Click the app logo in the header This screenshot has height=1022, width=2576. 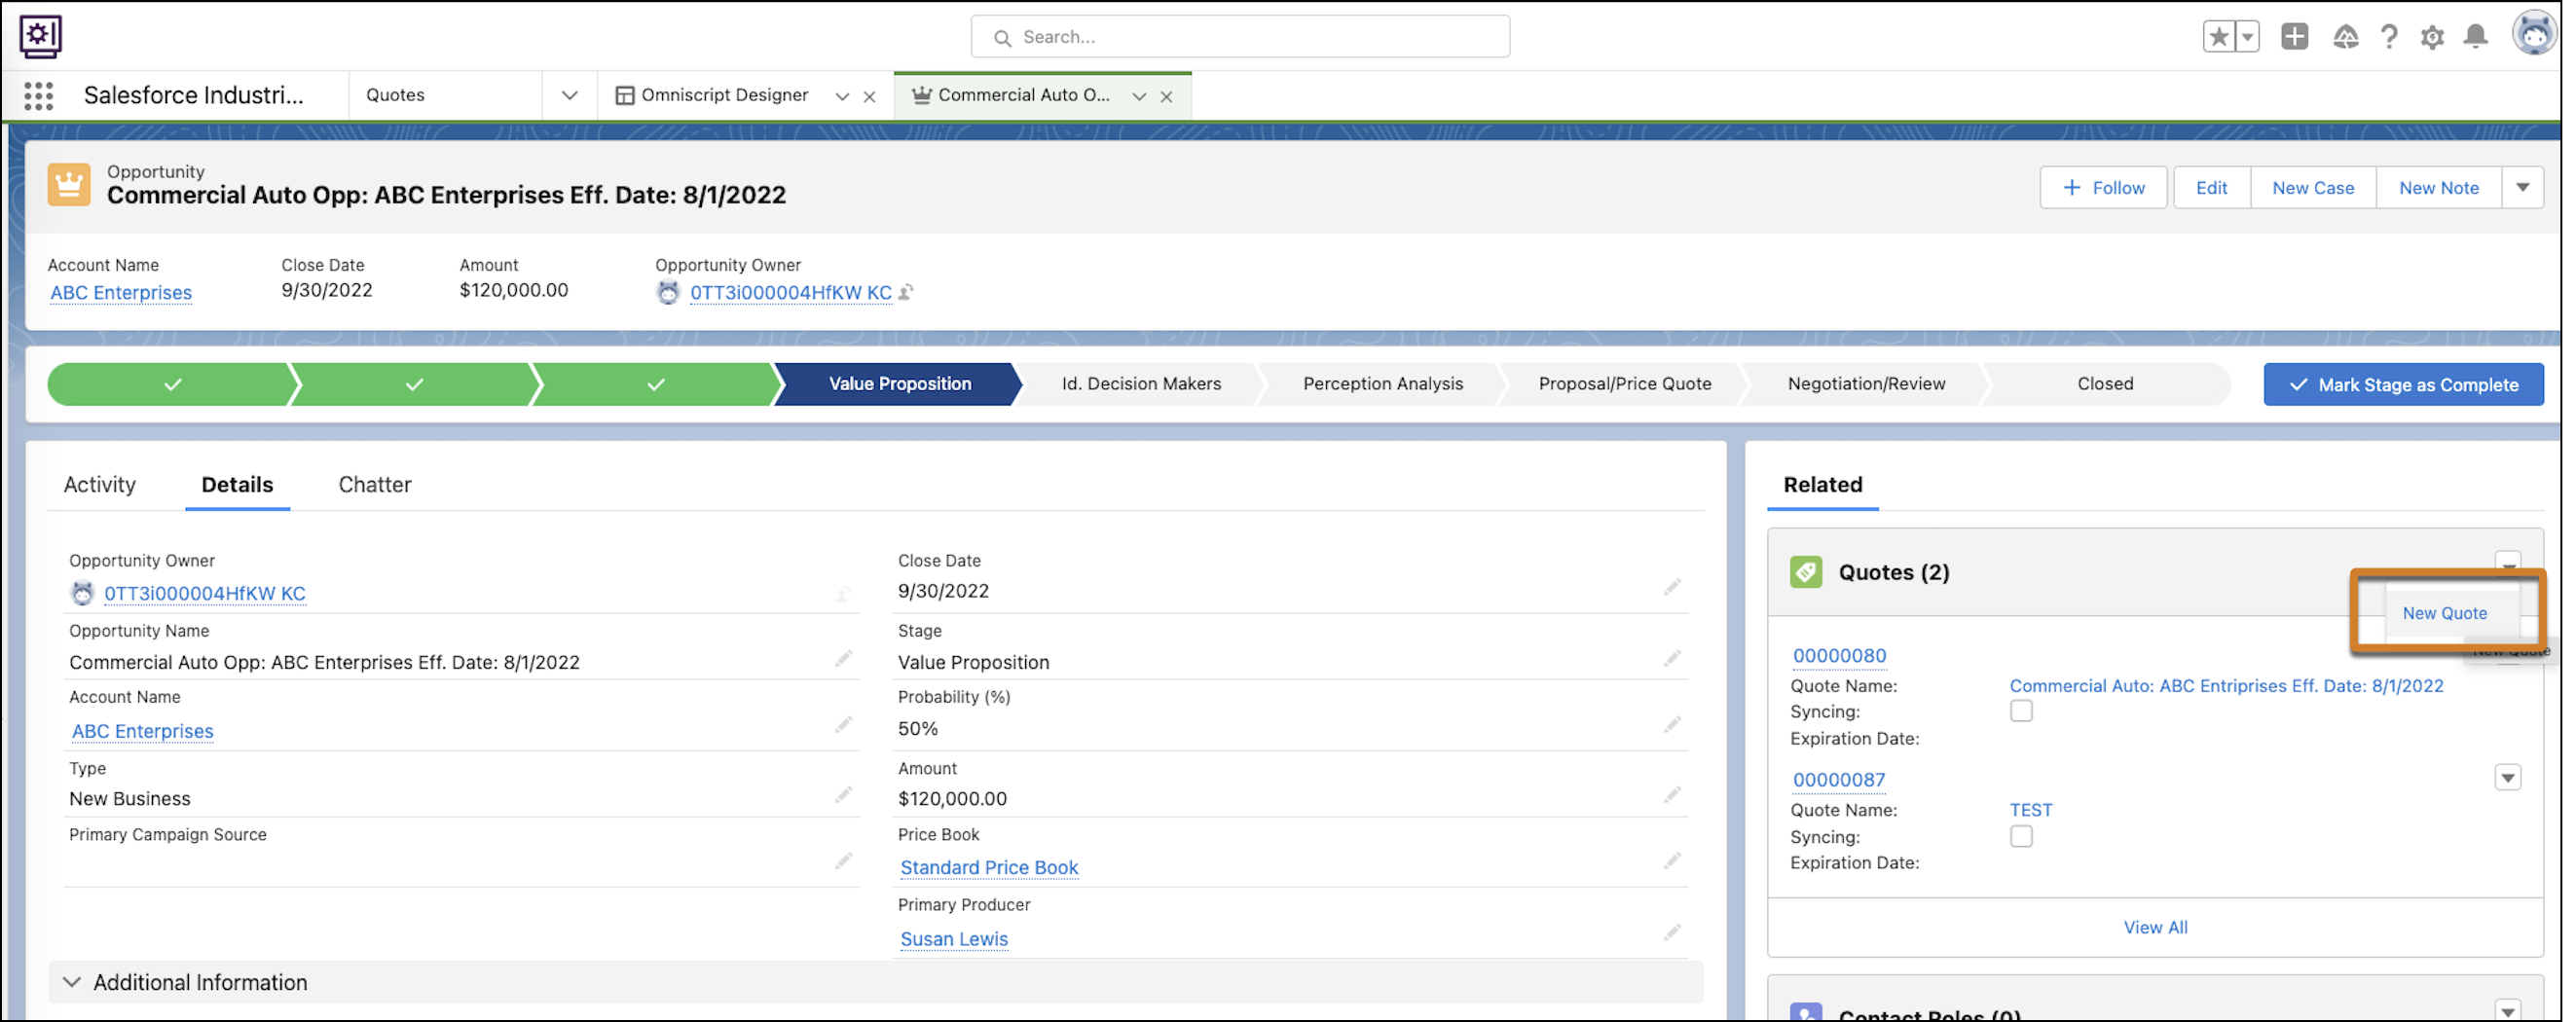pyautogui.click(x=40, y=36)
